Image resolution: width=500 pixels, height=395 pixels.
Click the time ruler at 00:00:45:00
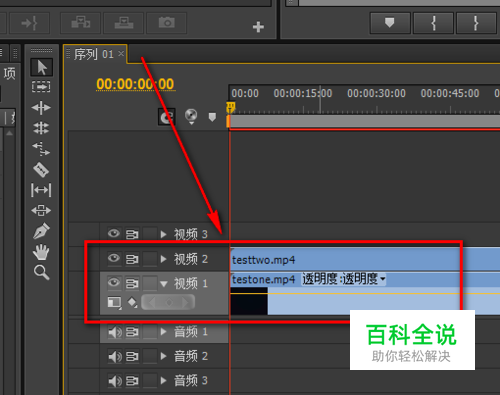pos(450,93)
